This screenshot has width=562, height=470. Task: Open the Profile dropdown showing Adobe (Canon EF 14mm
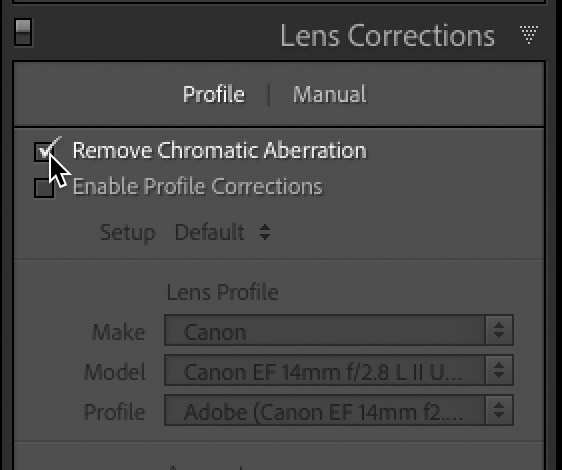pyautogui.click(x=339, y=410)
